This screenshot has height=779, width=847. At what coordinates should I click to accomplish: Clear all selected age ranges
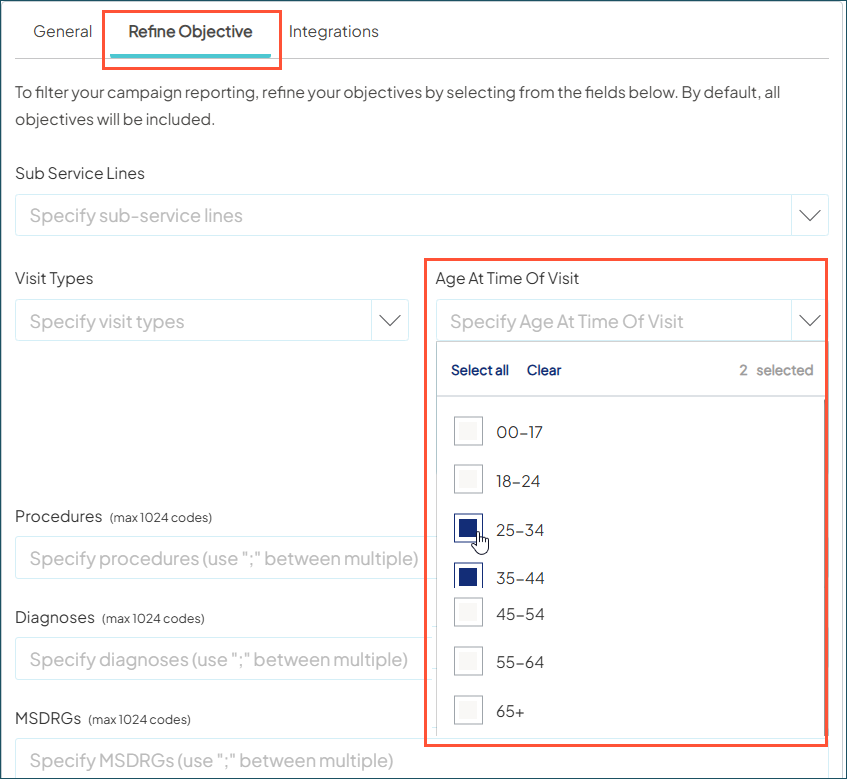click(x=544, y=370)
